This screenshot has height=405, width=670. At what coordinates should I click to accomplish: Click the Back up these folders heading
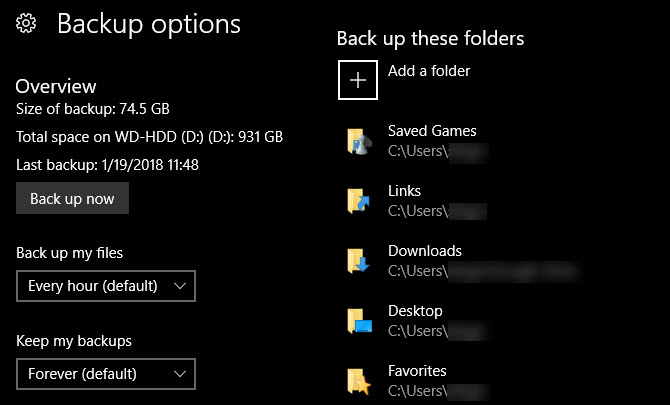pyautogui.click(x=430, y=39)
